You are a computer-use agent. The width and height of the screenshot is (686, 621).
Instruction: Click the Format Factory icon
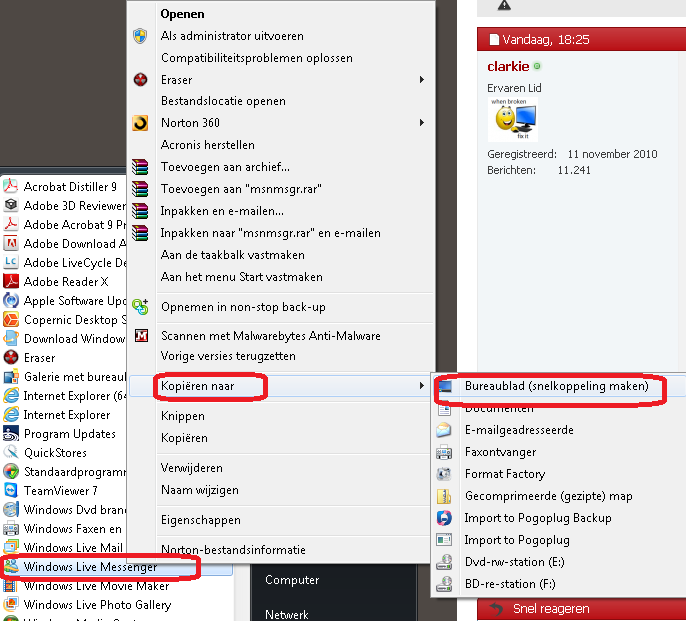click(x=444, y=474)
